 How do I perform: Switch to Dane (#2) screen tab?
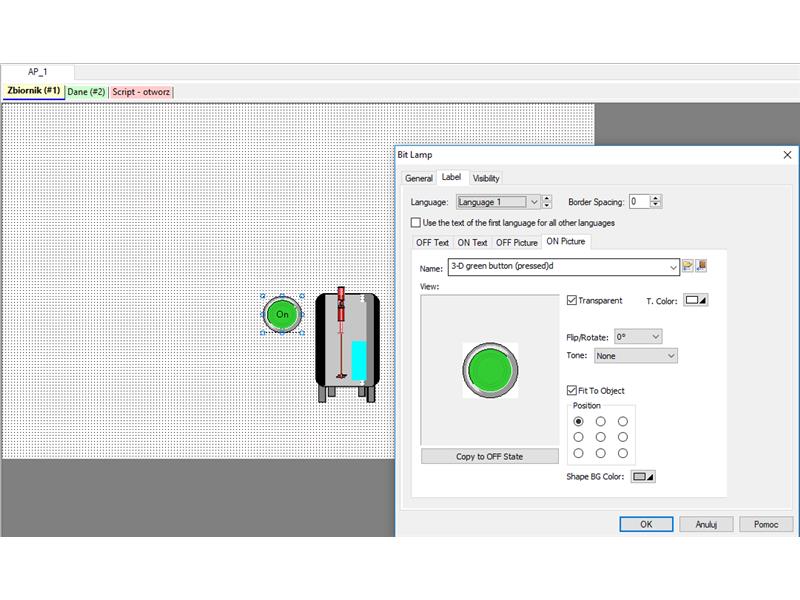point(86,92)
